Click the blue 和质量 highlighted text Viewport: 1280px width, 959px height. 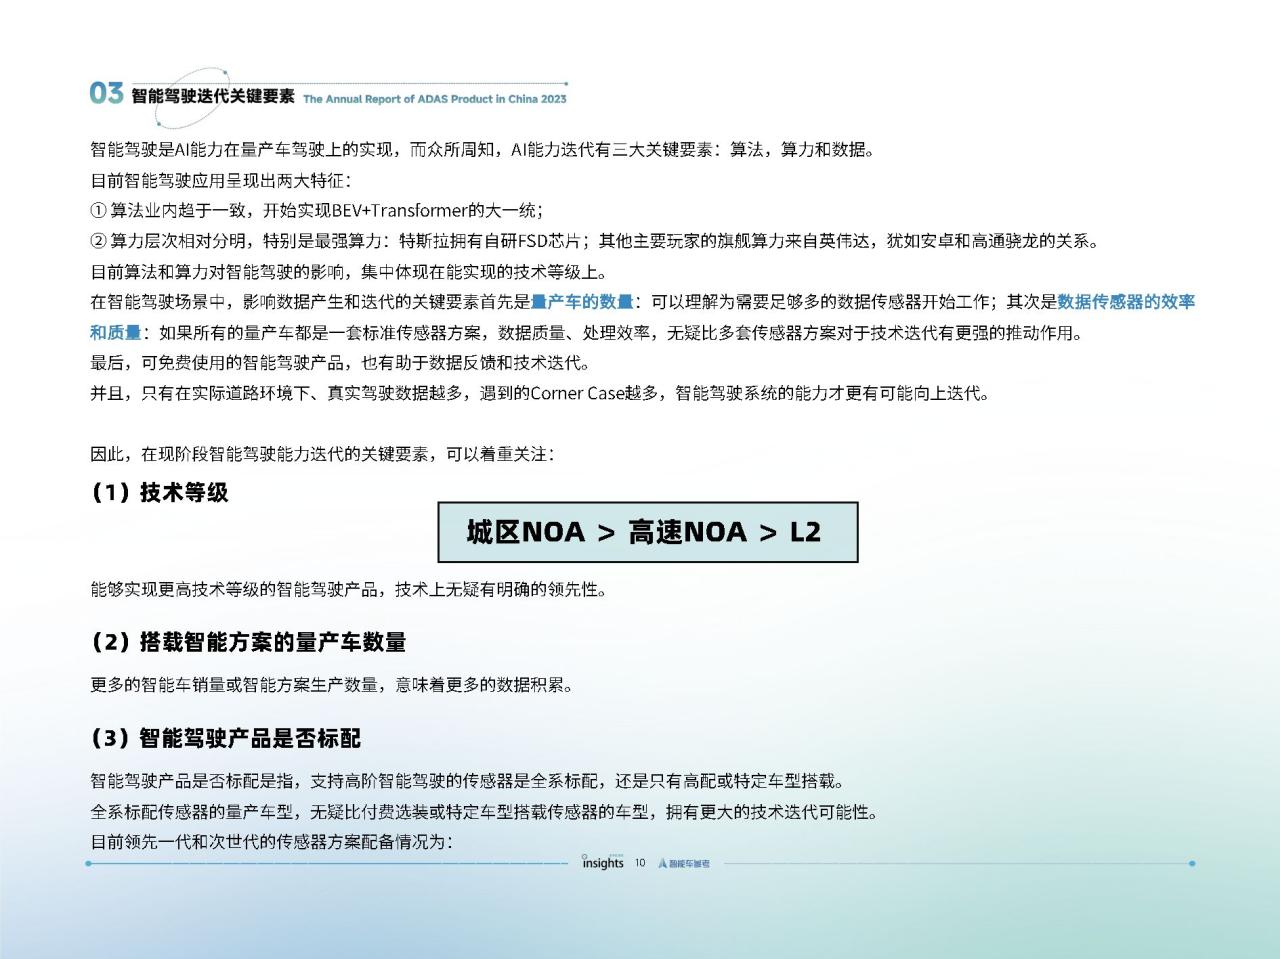tap(115, 332)
